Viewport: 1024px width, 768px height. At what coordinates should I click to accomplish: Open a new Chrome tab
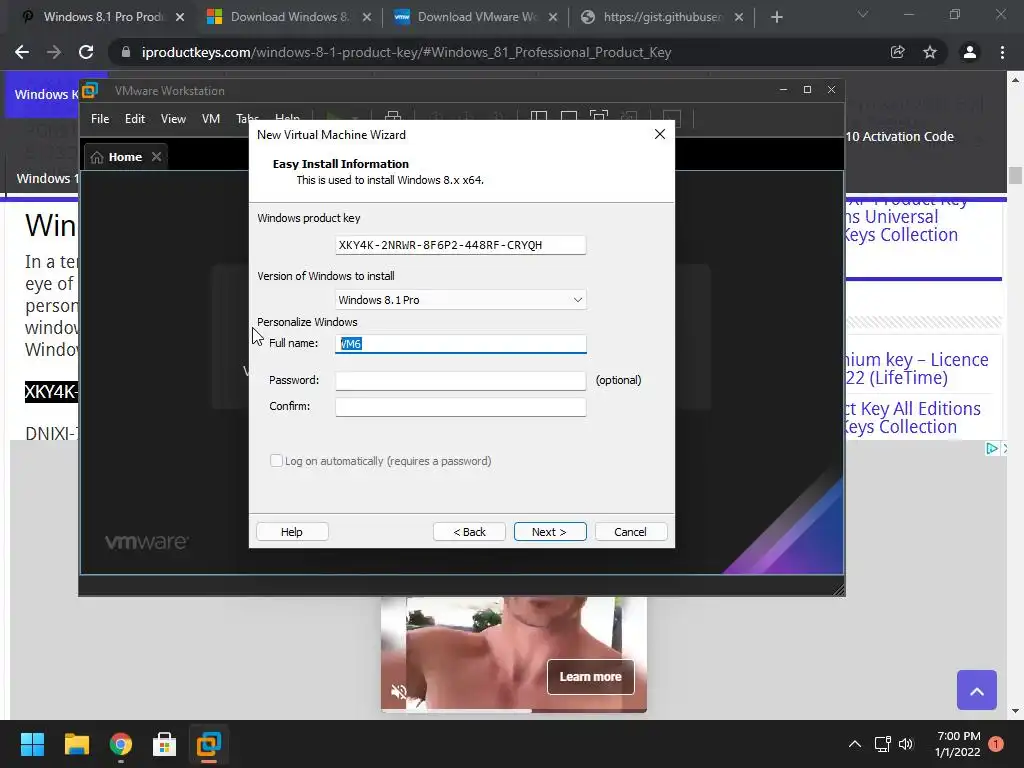click(776, 17)
